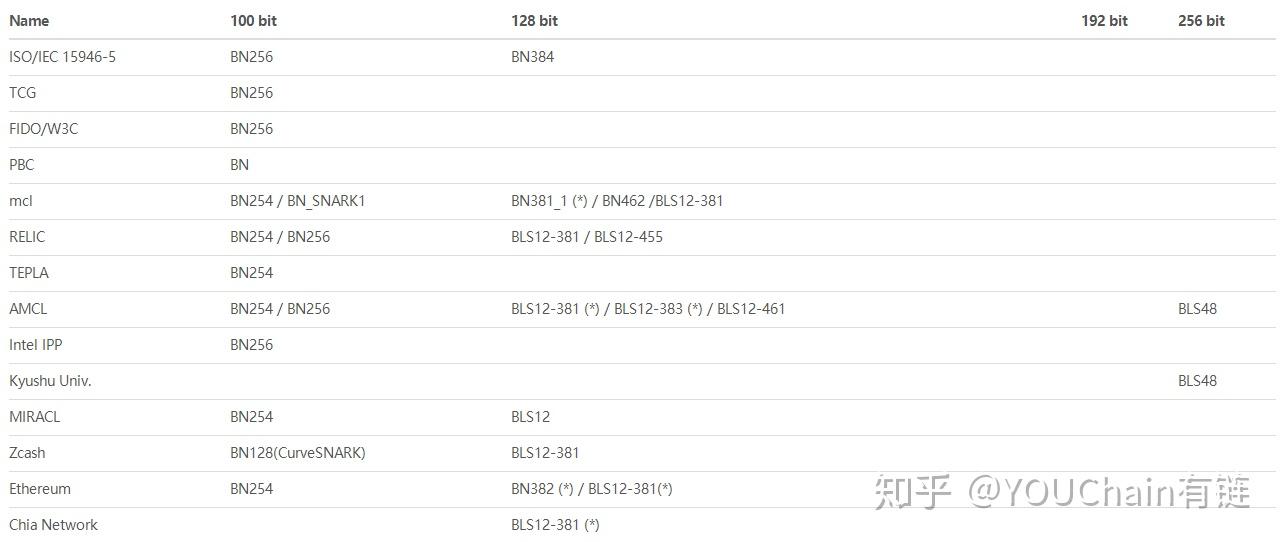Select the Kyushu Univ. row name
The height and width of the screenshot is (542, 1282).
[x=50, y=381]
